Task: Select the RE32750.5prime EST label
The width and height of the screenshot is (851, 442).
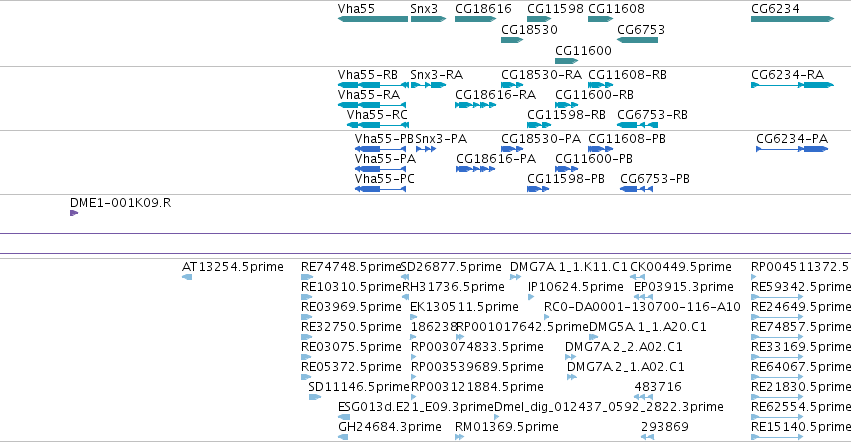Action: pos(351,326)
